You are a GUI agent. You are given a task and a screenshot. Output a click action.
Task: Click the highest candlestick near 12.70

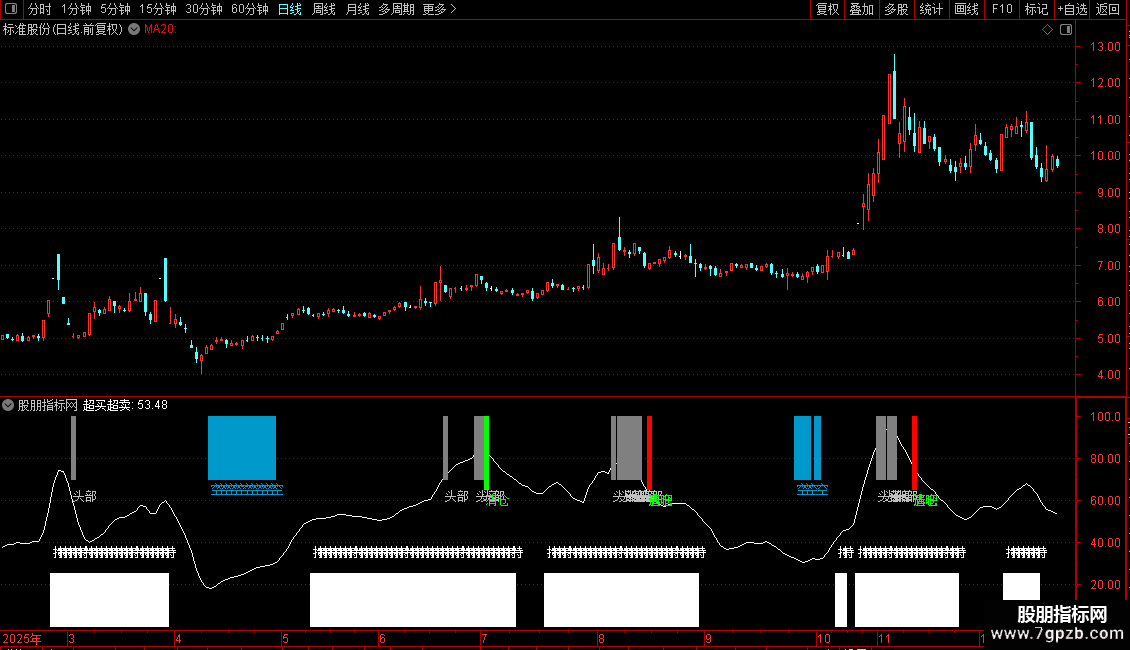coord(894,87)
